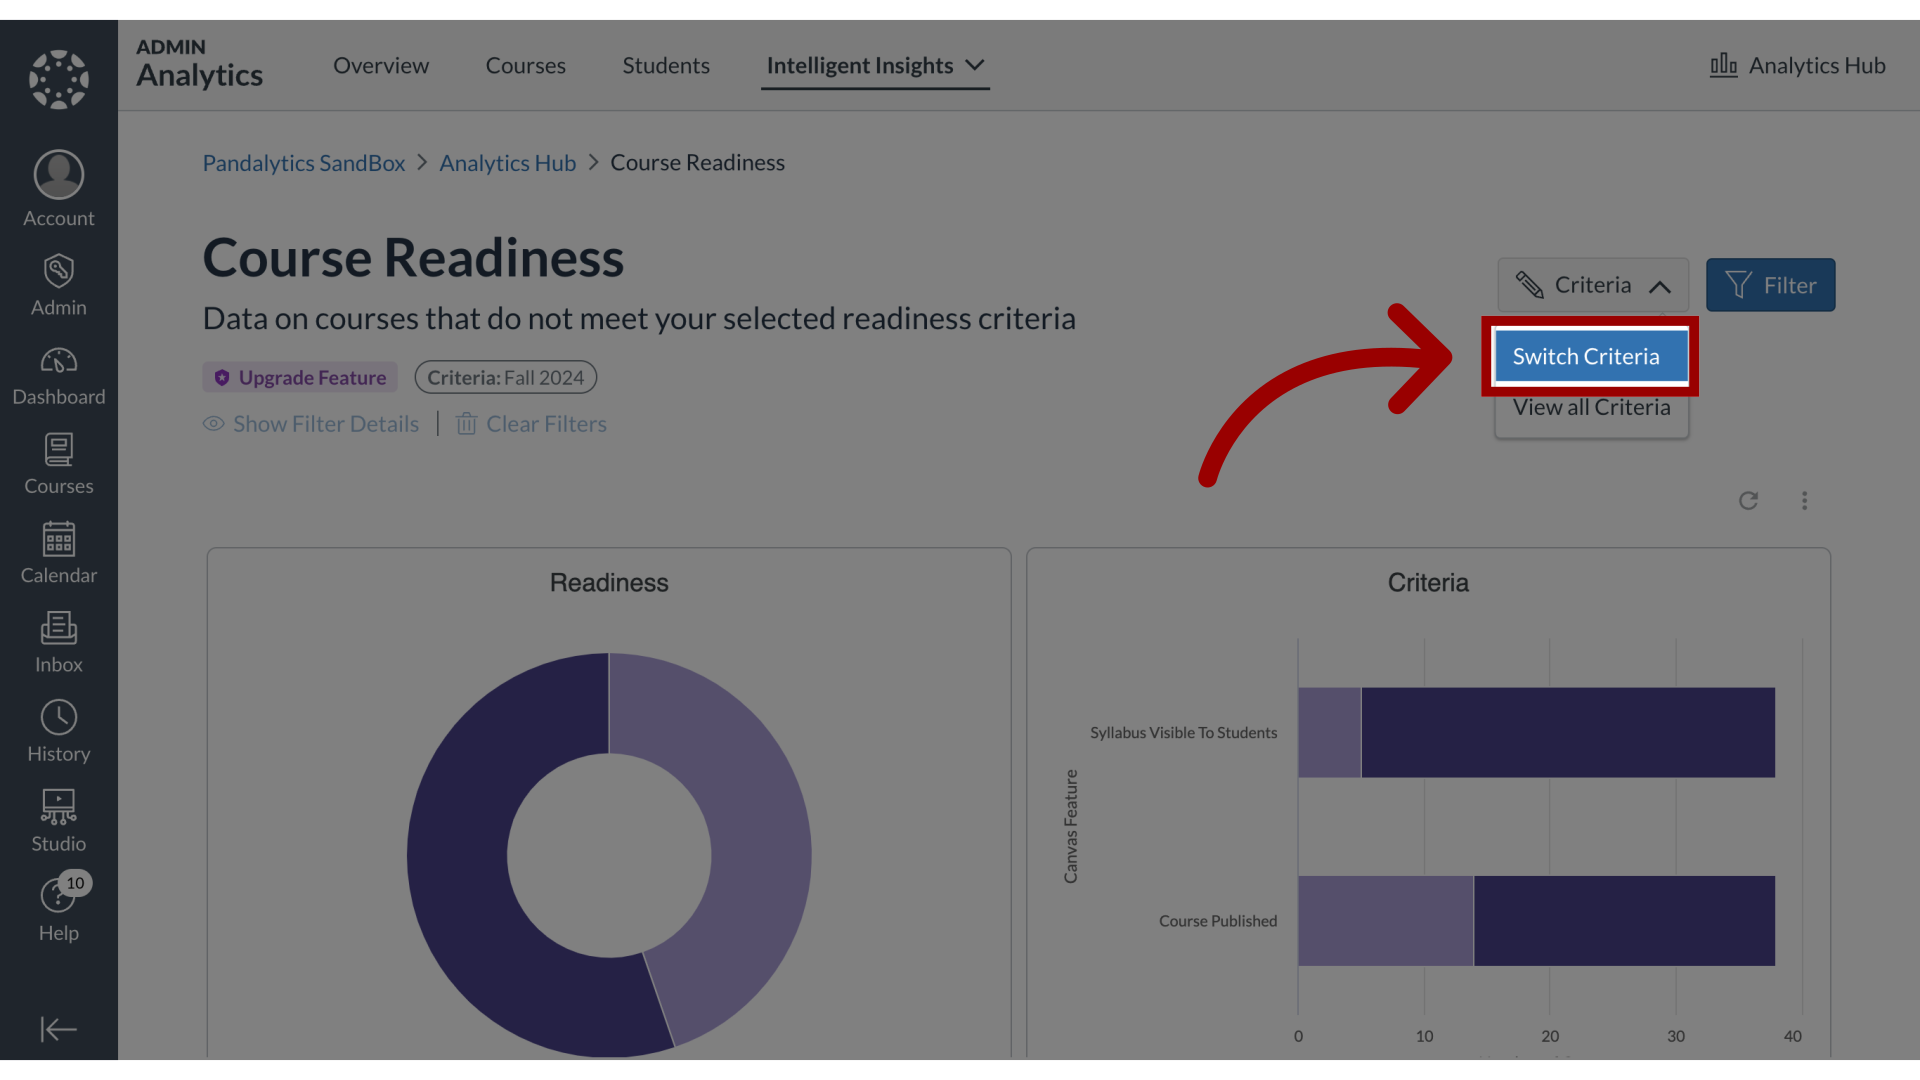Click Switch Criteria button

point(1586,356)
